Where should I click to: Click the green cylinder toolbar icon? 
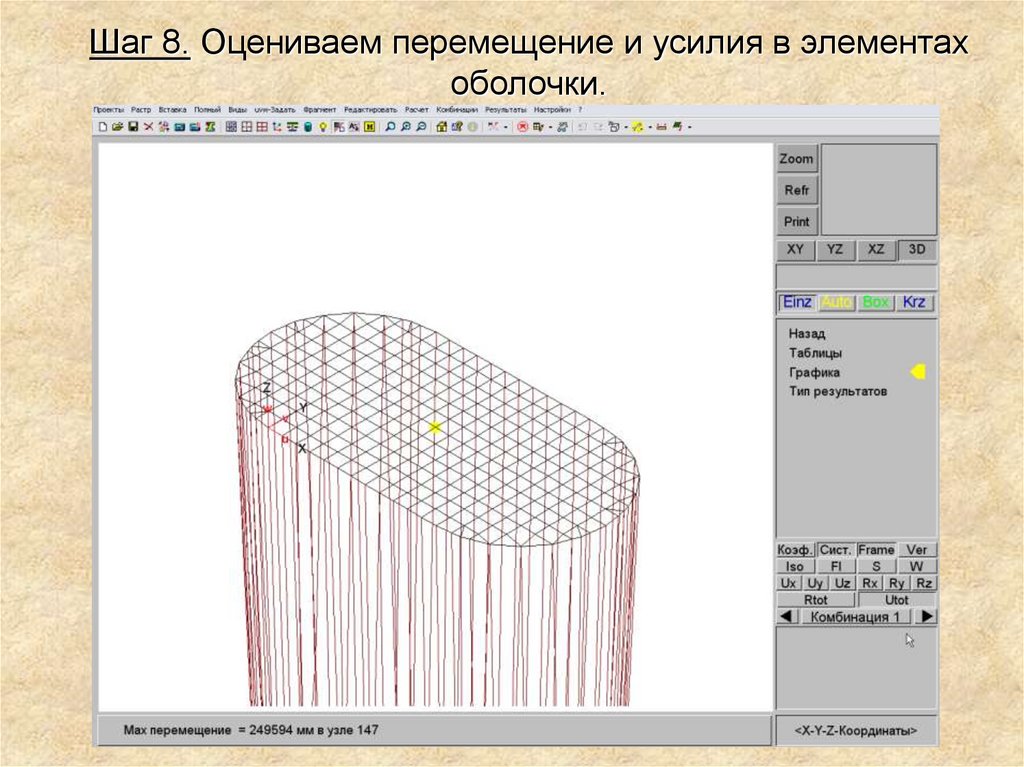308,127
